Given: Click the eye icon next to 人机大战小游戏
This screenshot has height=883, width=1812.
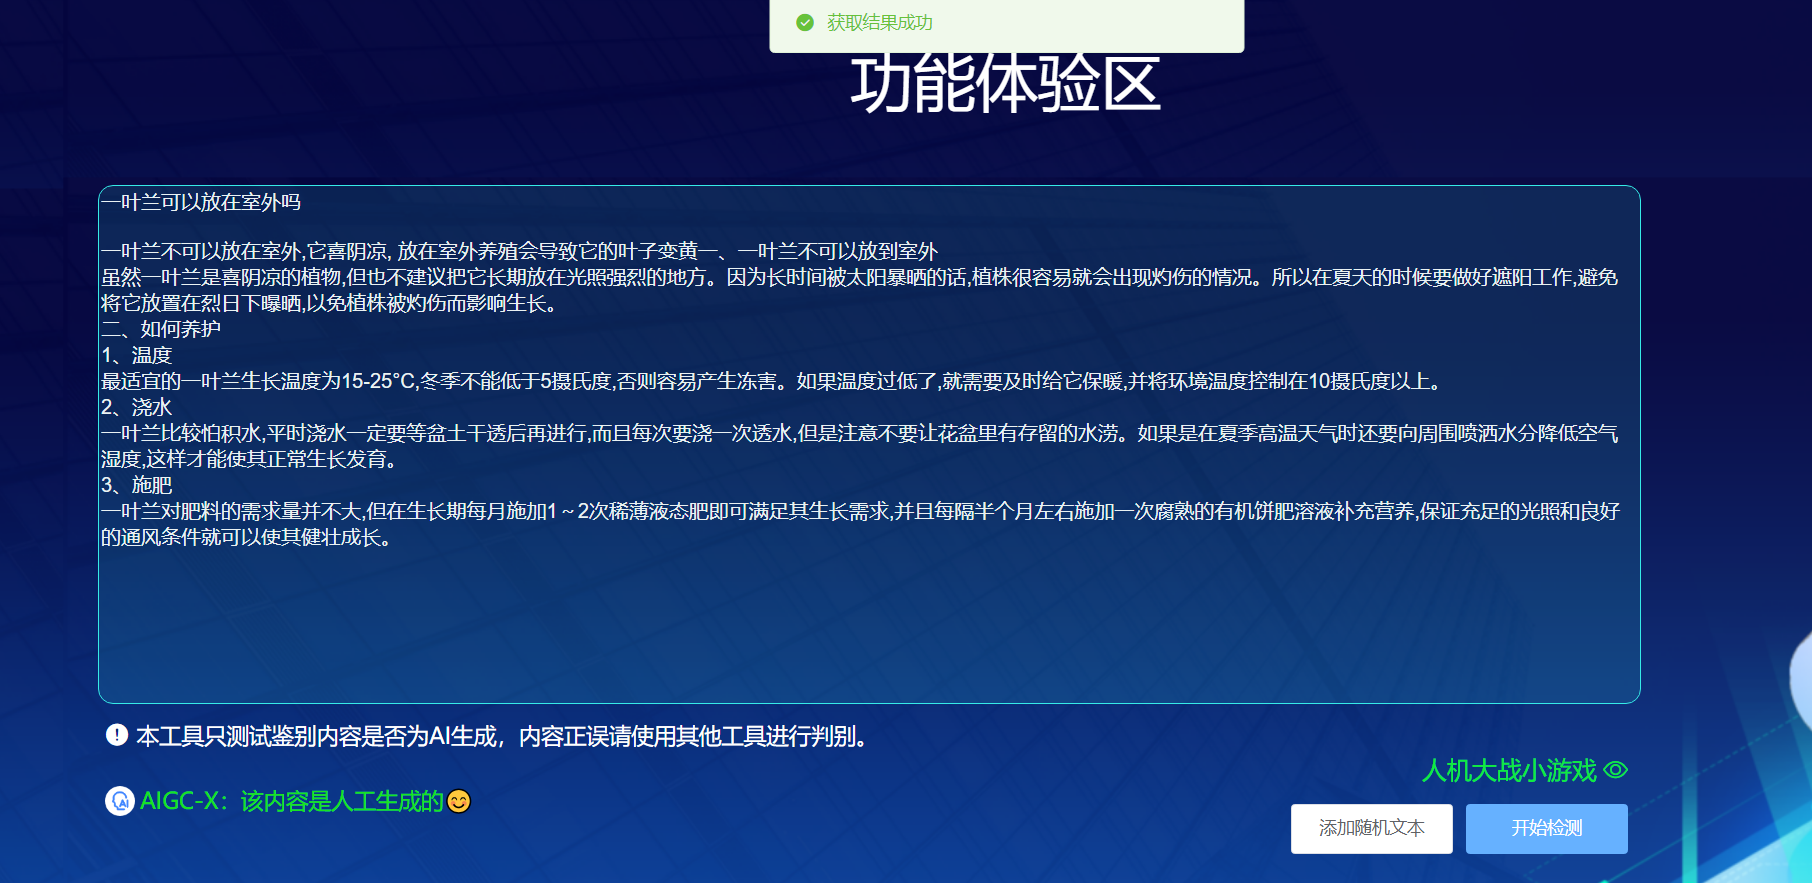Looking at the screenshot, I should click(1615, 770).
